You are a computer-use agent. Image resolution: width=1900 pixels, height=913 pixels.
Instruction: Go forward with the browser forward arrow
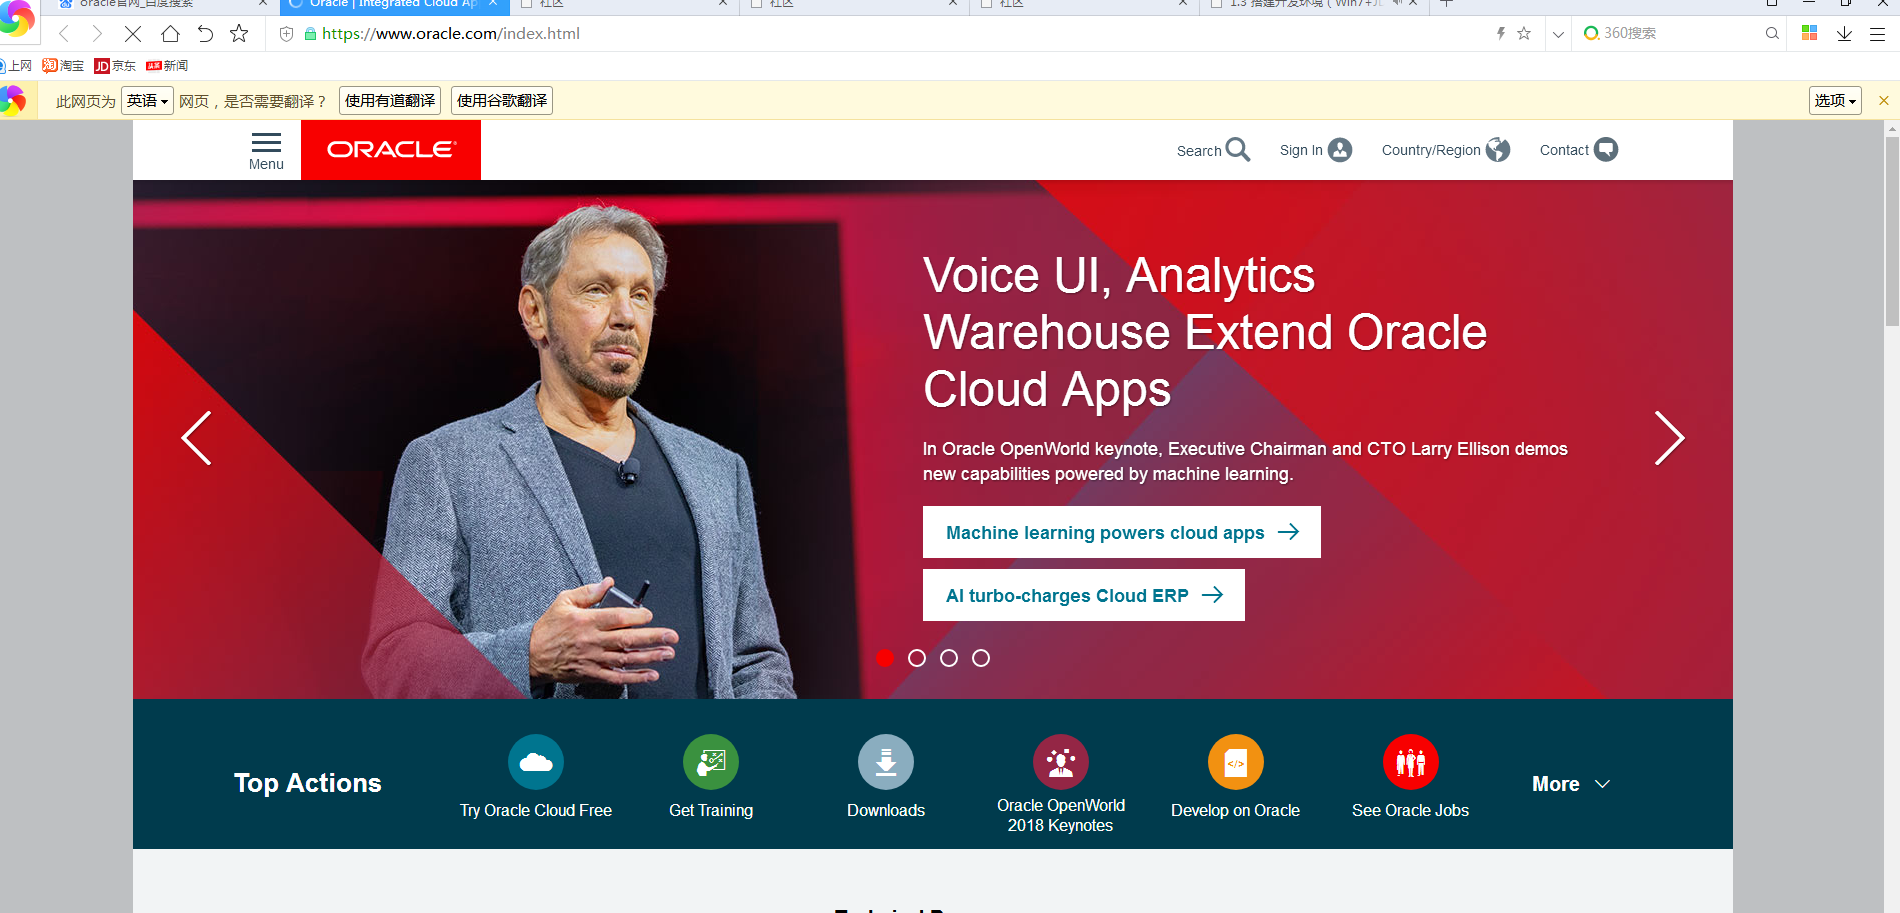click(x=97, y=34)
